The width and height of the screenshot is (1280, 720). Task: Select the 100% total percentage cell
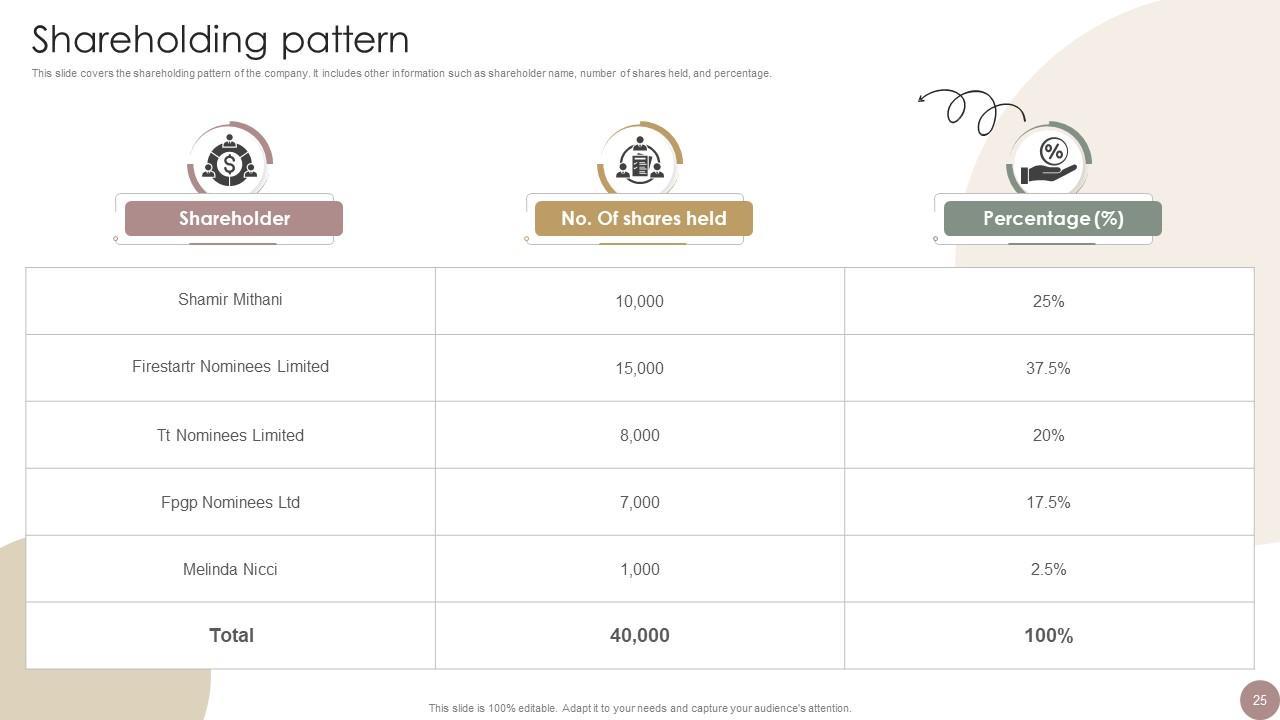(1048, 635)
